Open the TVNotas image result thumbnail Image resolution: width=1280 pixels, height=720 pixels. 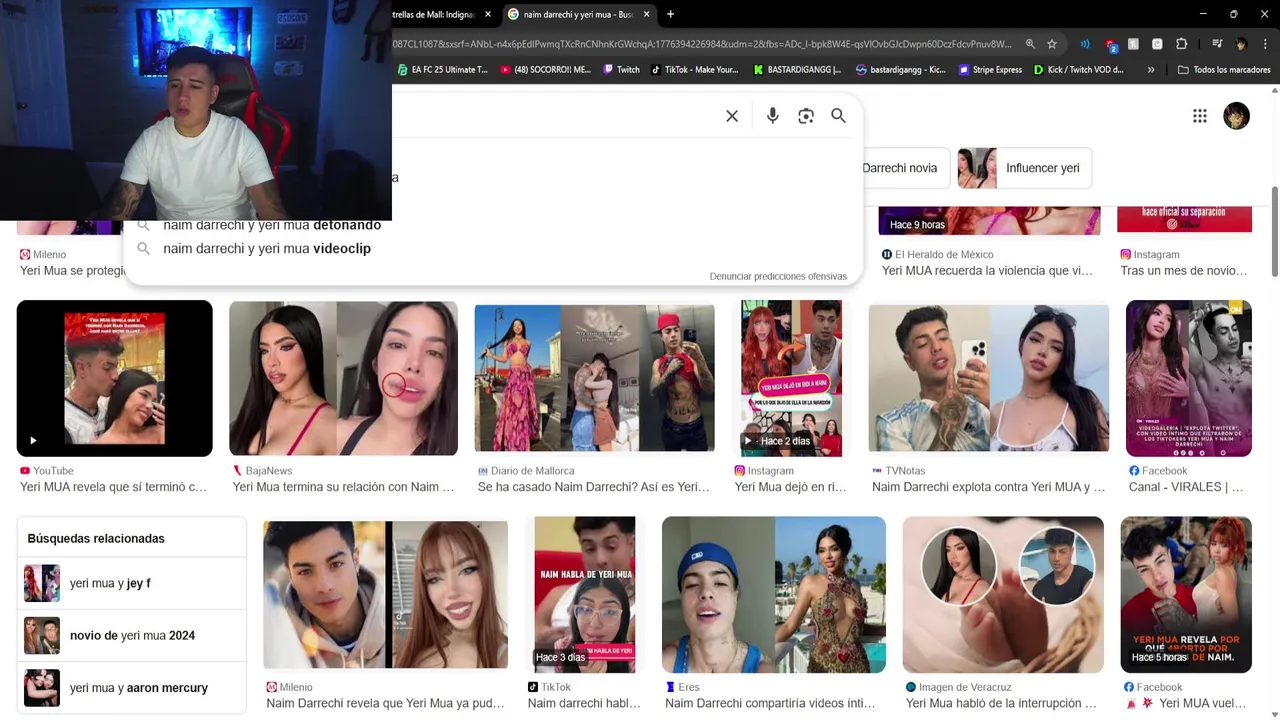[x=988, y=378]
